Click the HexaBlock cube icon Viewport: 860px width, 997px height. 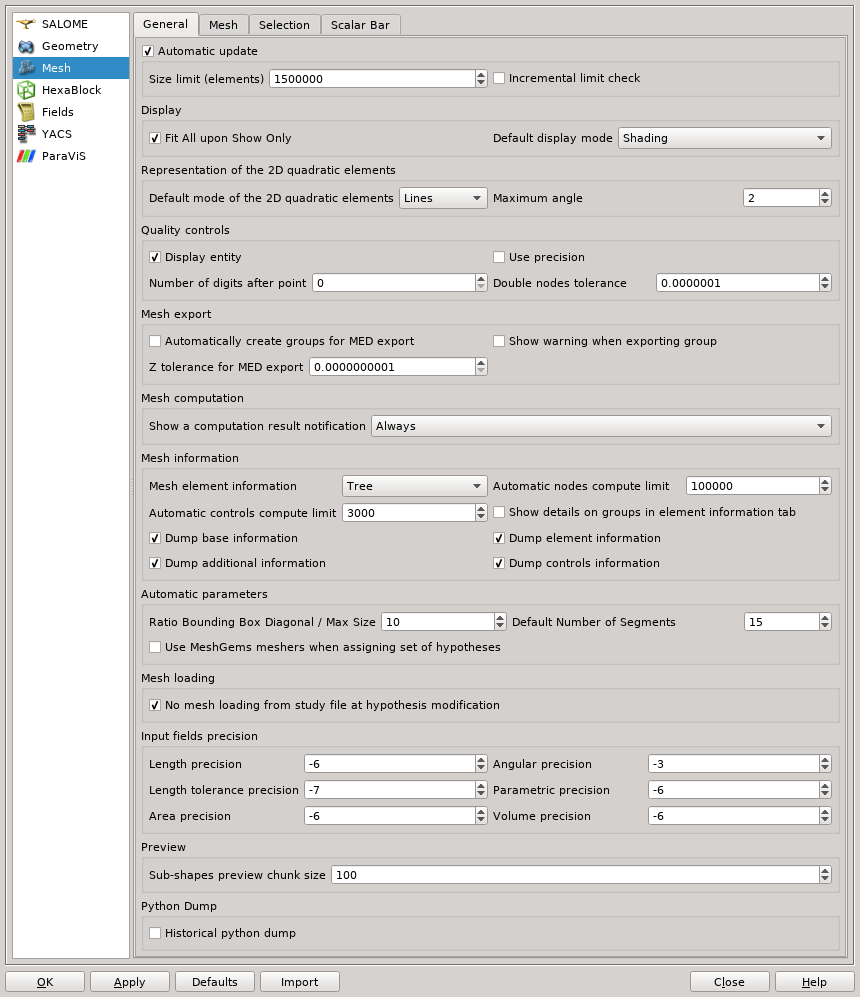point(26,90)
